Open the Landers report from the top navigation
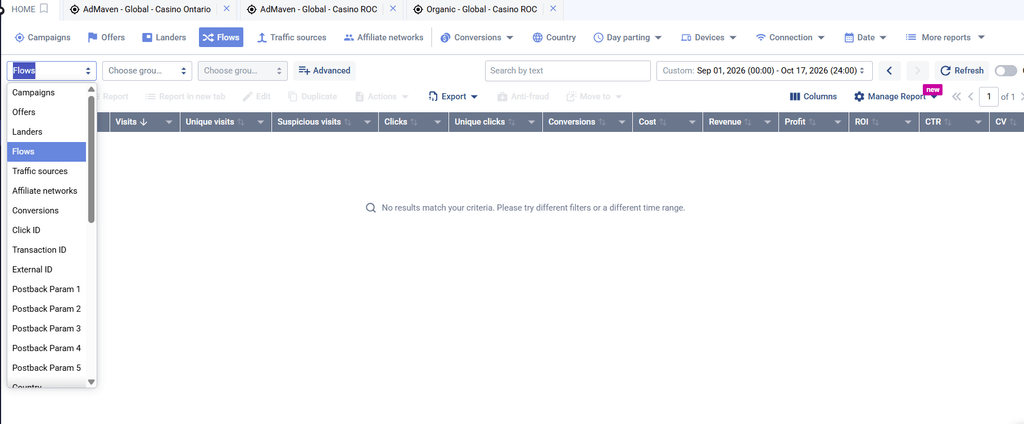Viewport: 1024px width, 424px height. pos(165,37)
